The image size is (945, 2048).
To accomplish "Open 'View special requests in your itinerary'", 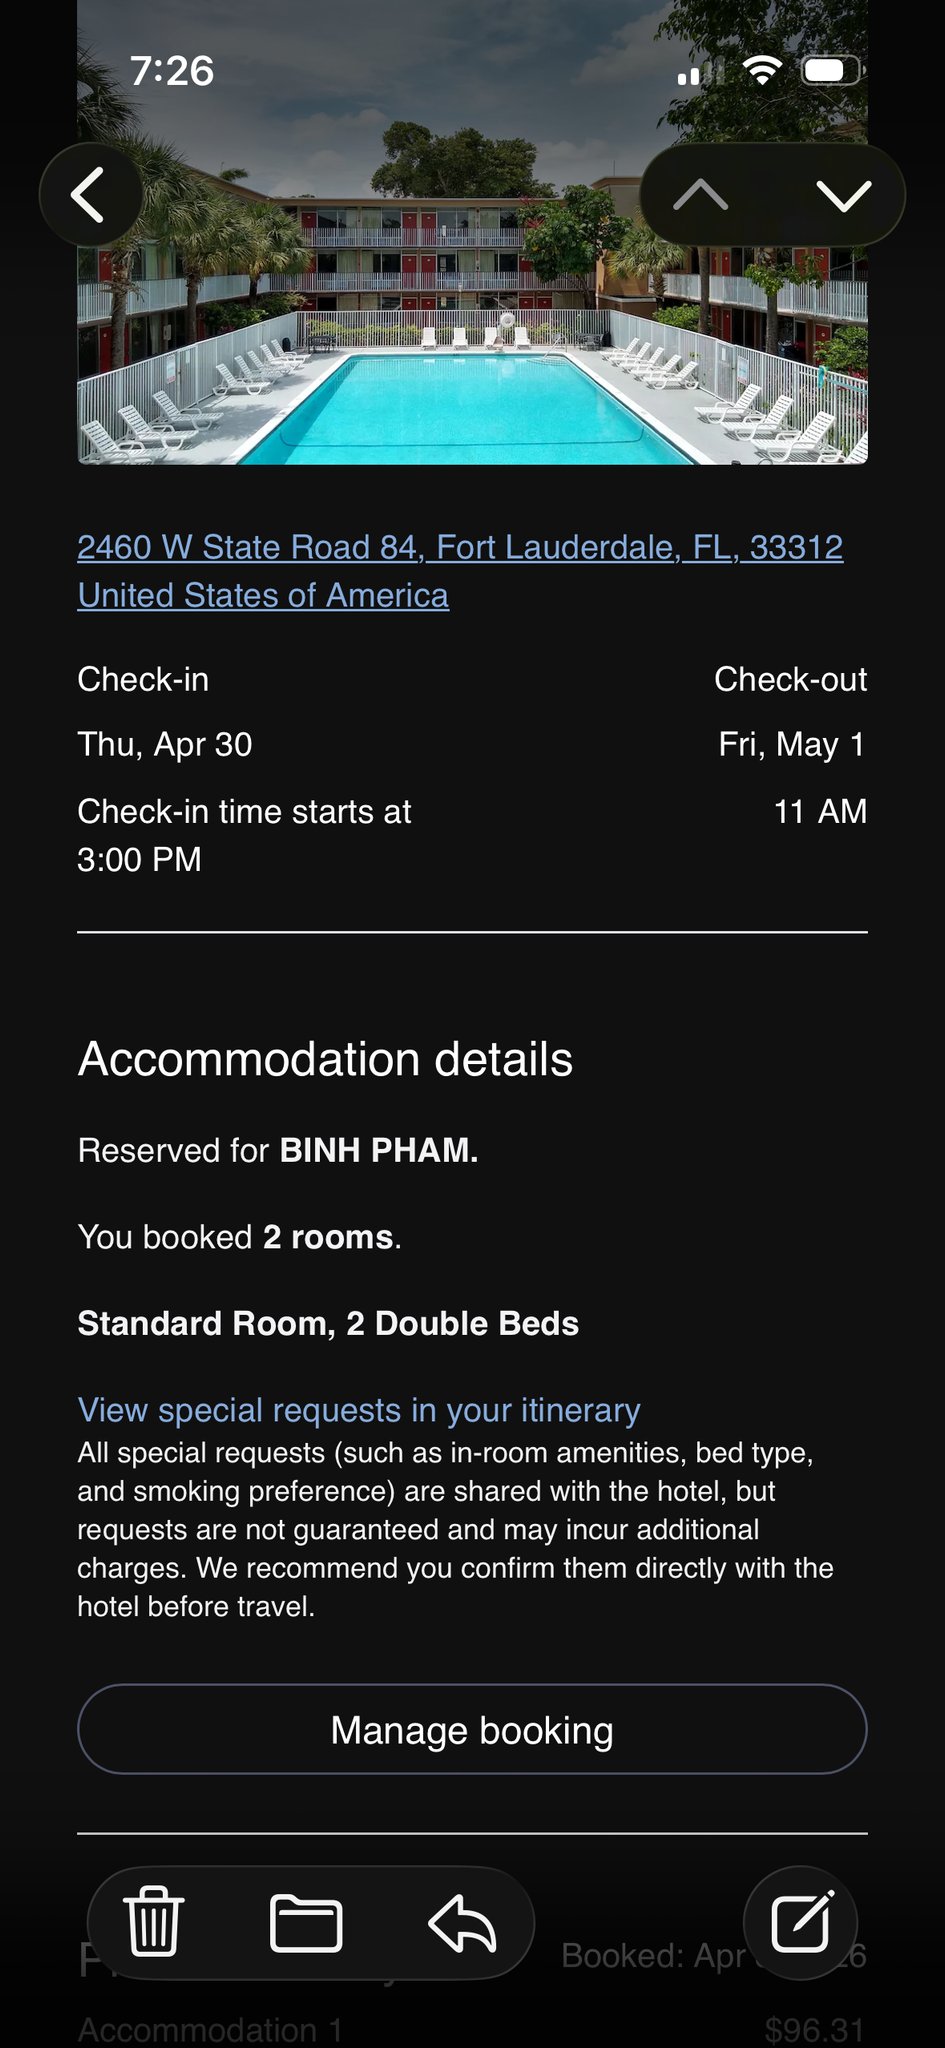I will pyautogui.click(x=359, y=1410).
